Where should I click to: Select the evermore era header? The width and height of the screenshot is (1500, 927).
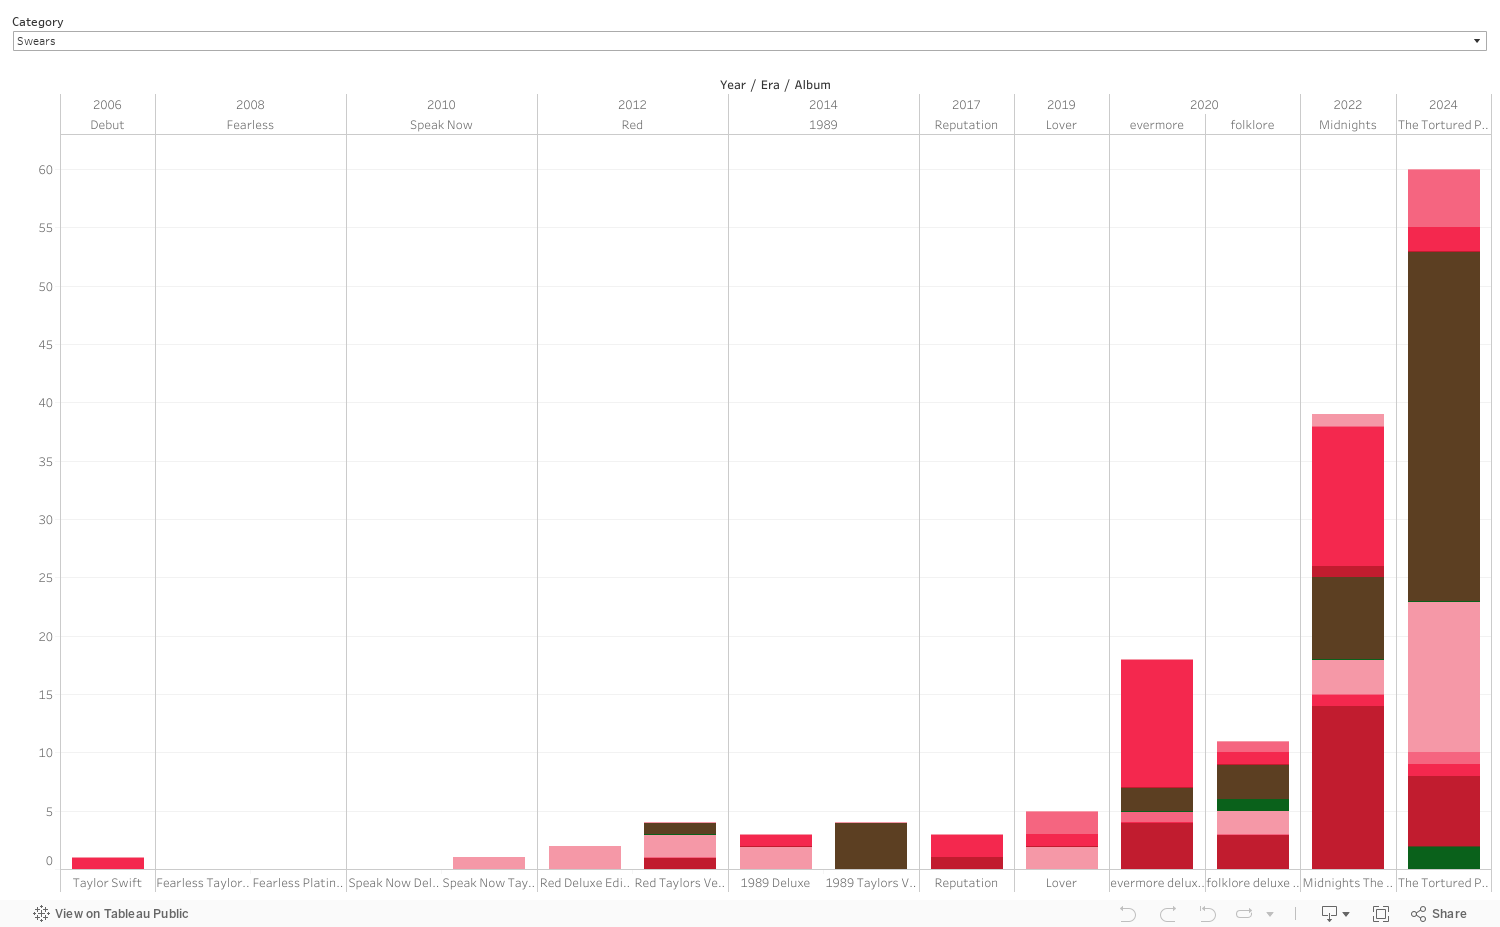coord(1157,125)
